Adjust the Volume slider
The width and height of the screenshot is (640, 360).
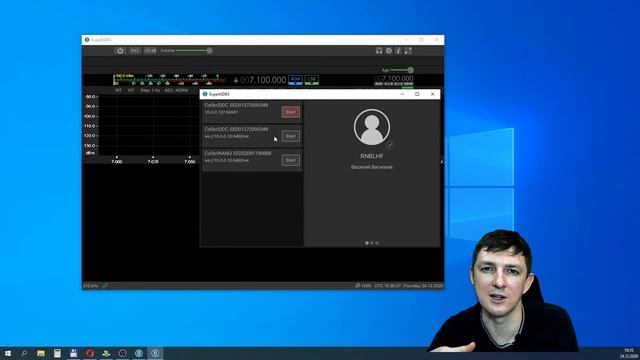pos(193,51)
